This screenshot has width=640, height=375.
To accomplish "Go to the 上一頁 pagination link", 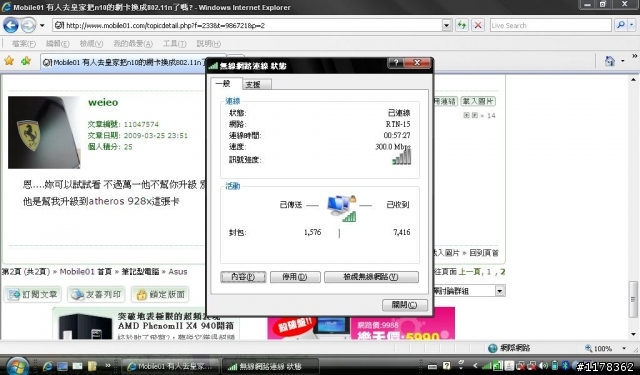I will coord(471,272).
